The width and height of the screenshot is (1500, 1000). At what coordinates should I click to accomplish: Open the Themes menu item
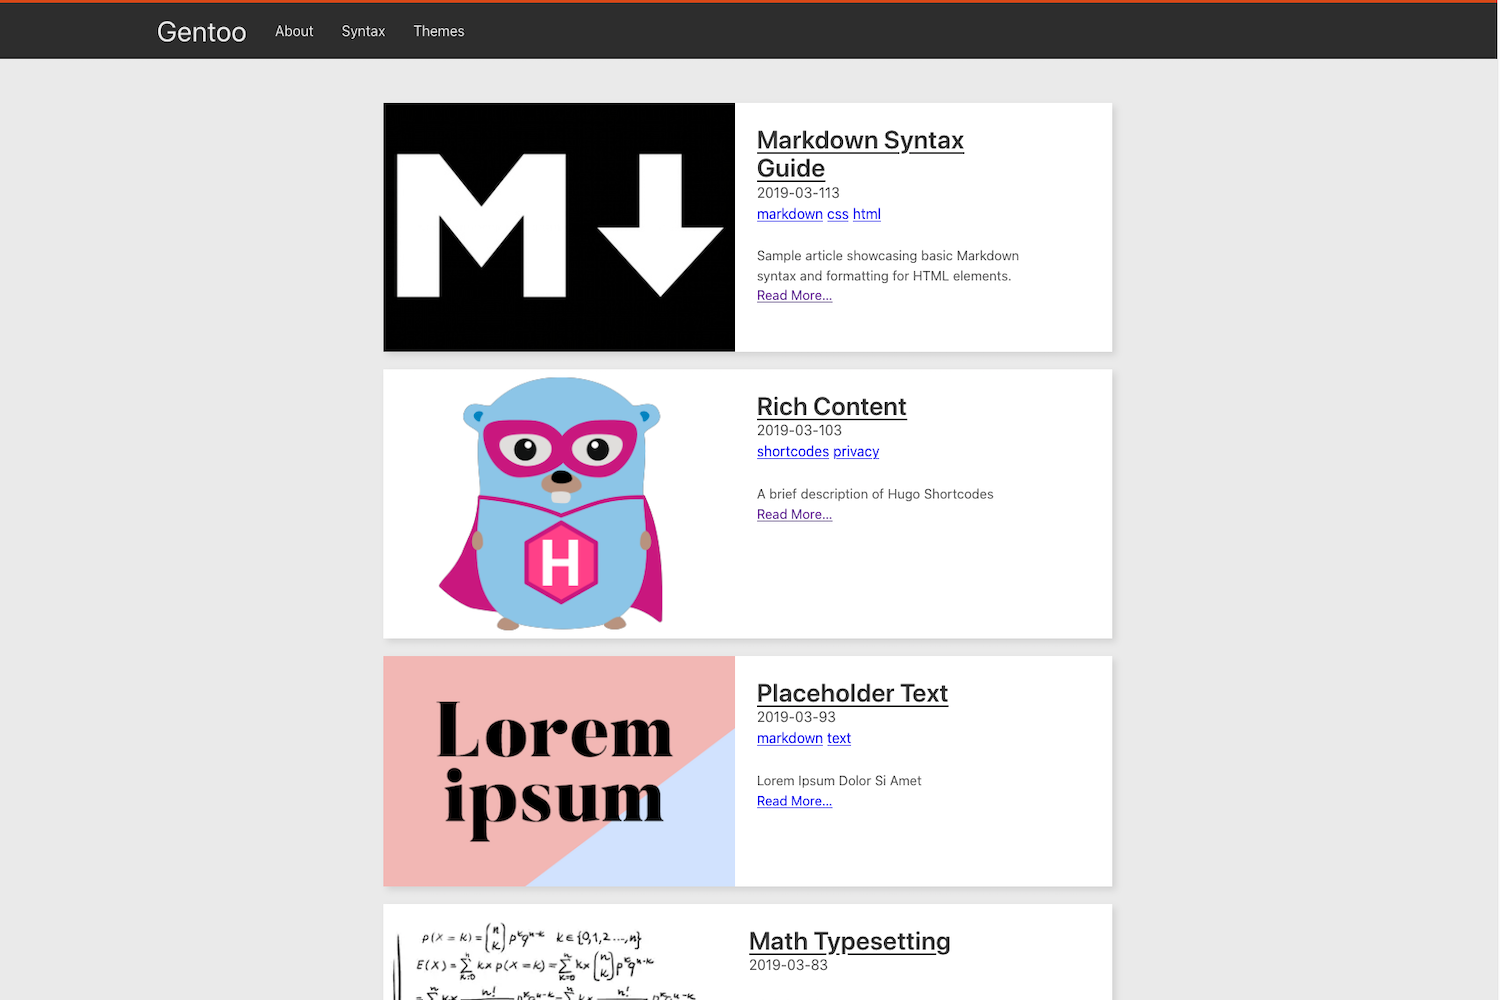(439, 31)
